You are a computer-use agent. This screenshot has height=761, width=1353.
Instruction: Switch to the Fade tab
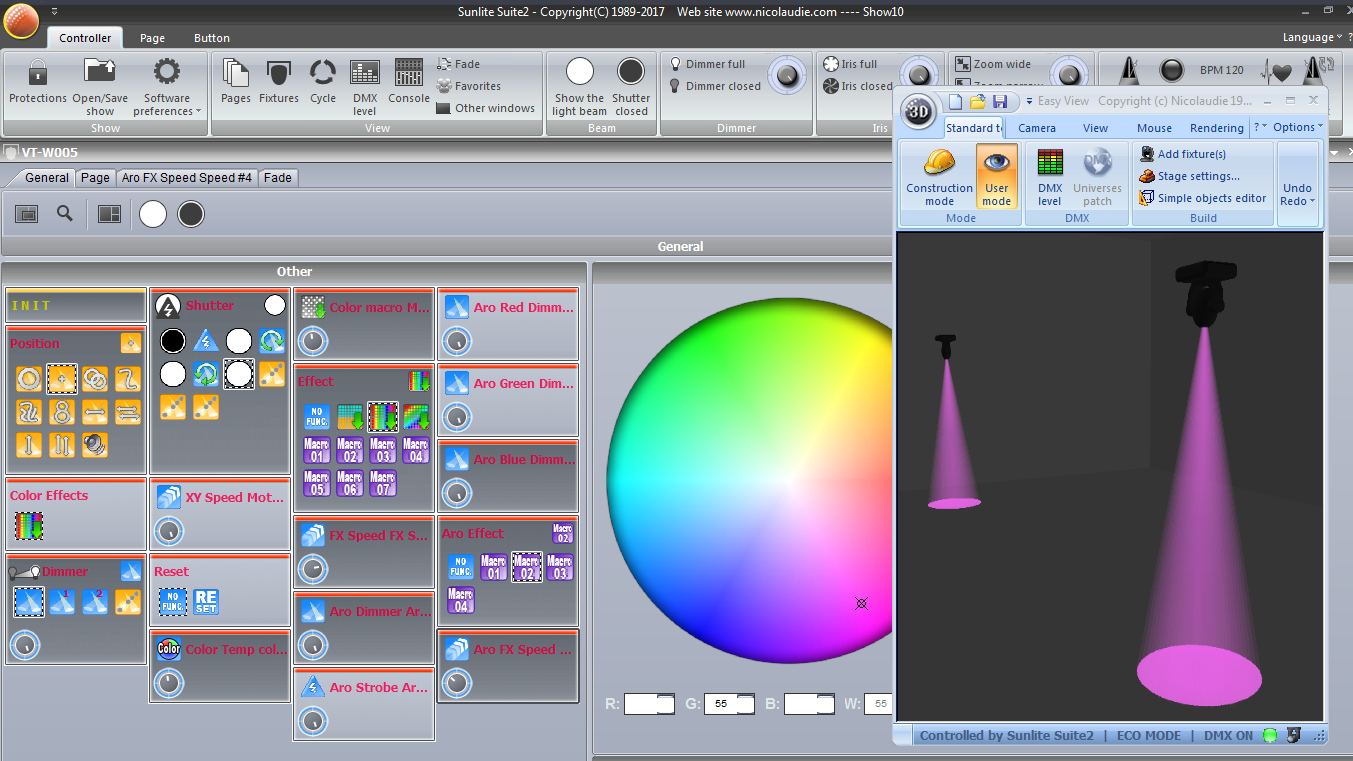coord(278,178)
